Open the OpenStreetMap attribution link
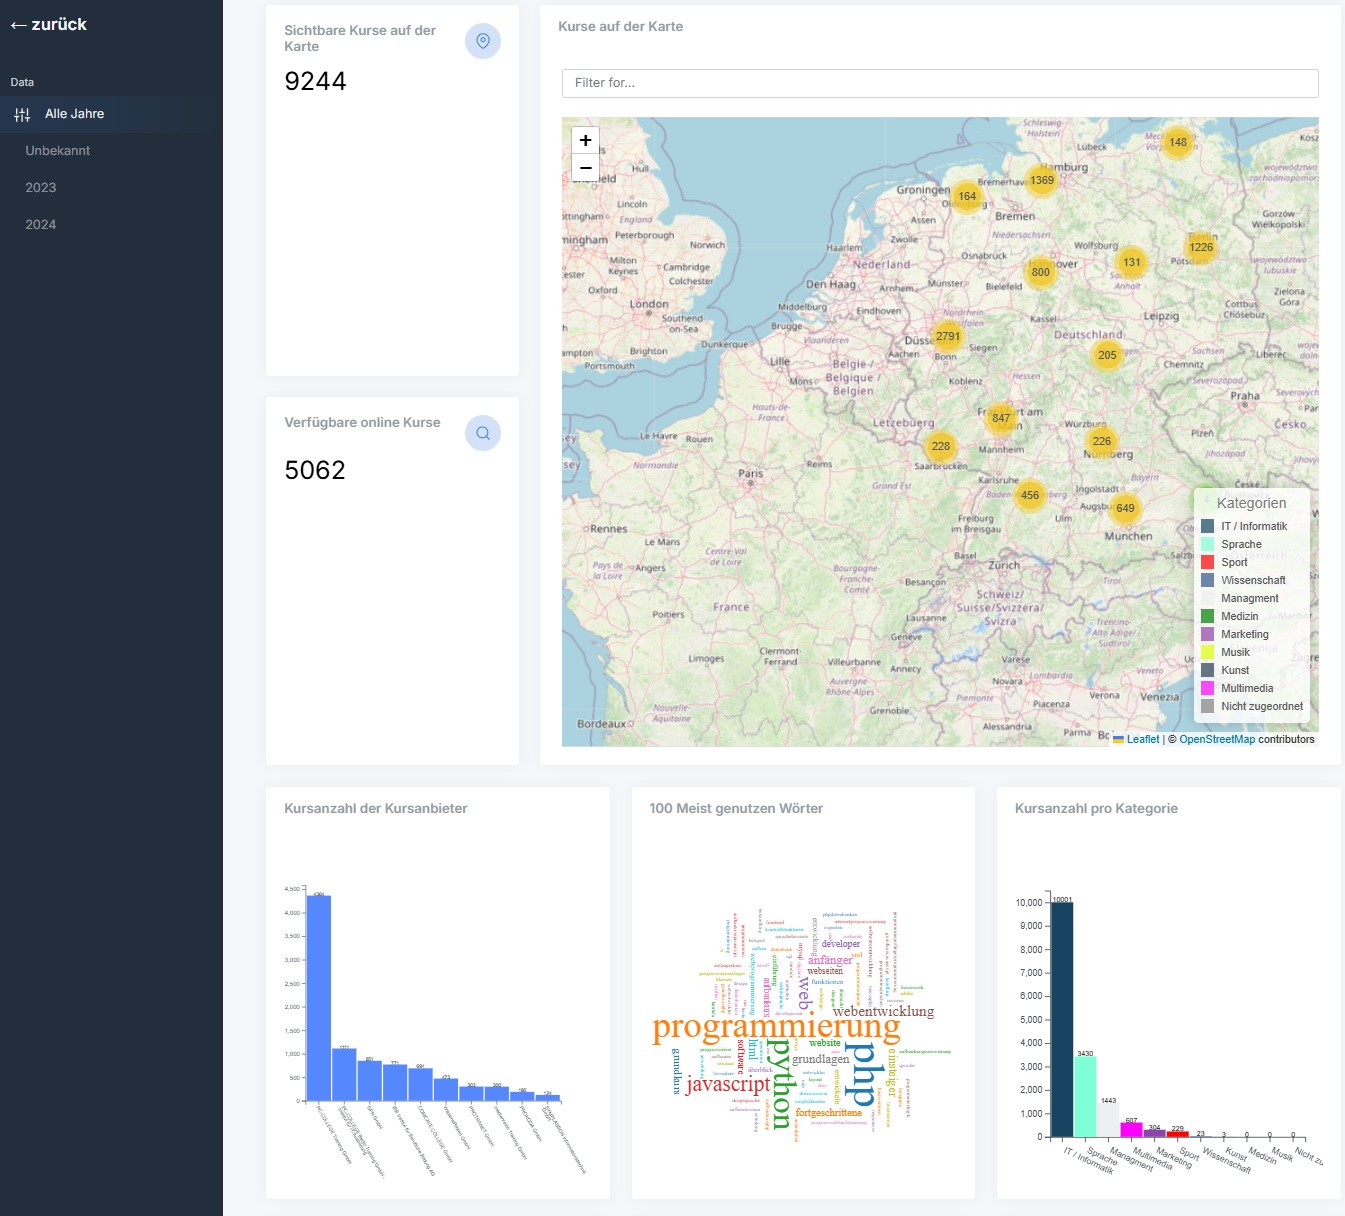 (1217, 739)
